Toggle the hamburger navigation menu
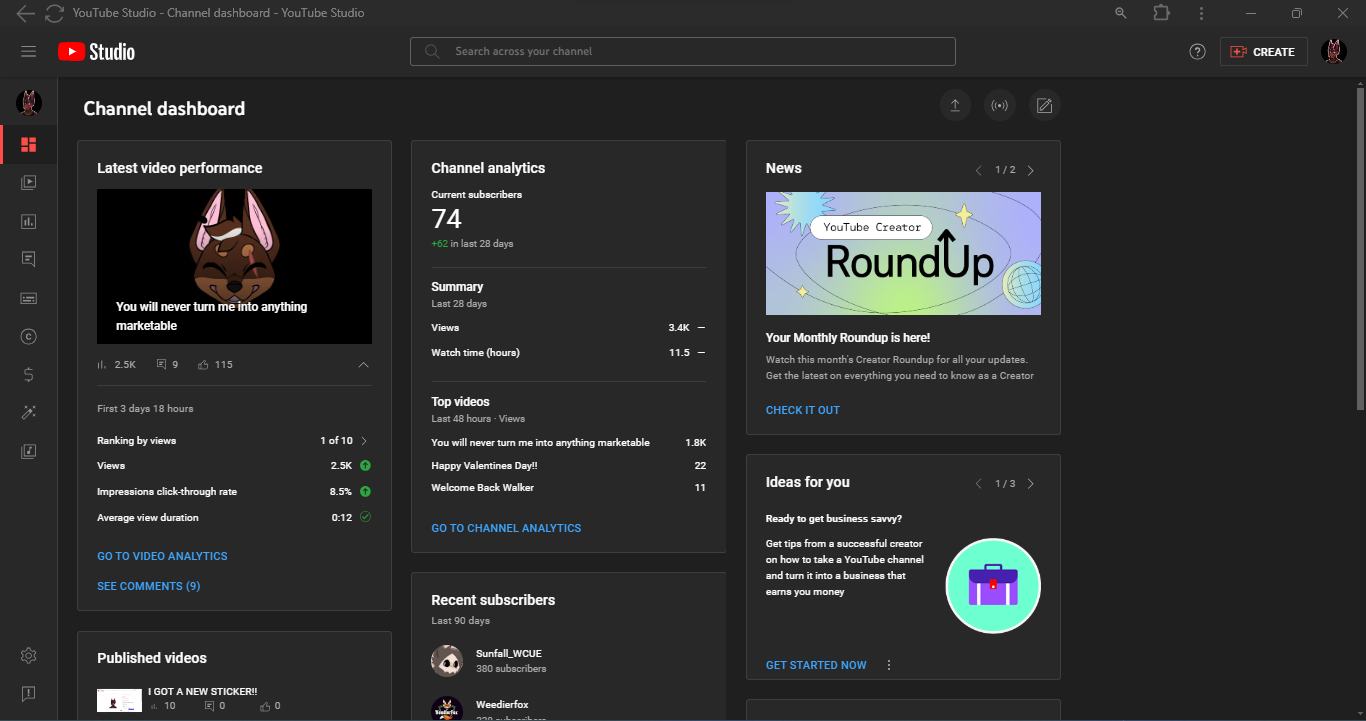 pyautogui.click(x=28, y=52)
